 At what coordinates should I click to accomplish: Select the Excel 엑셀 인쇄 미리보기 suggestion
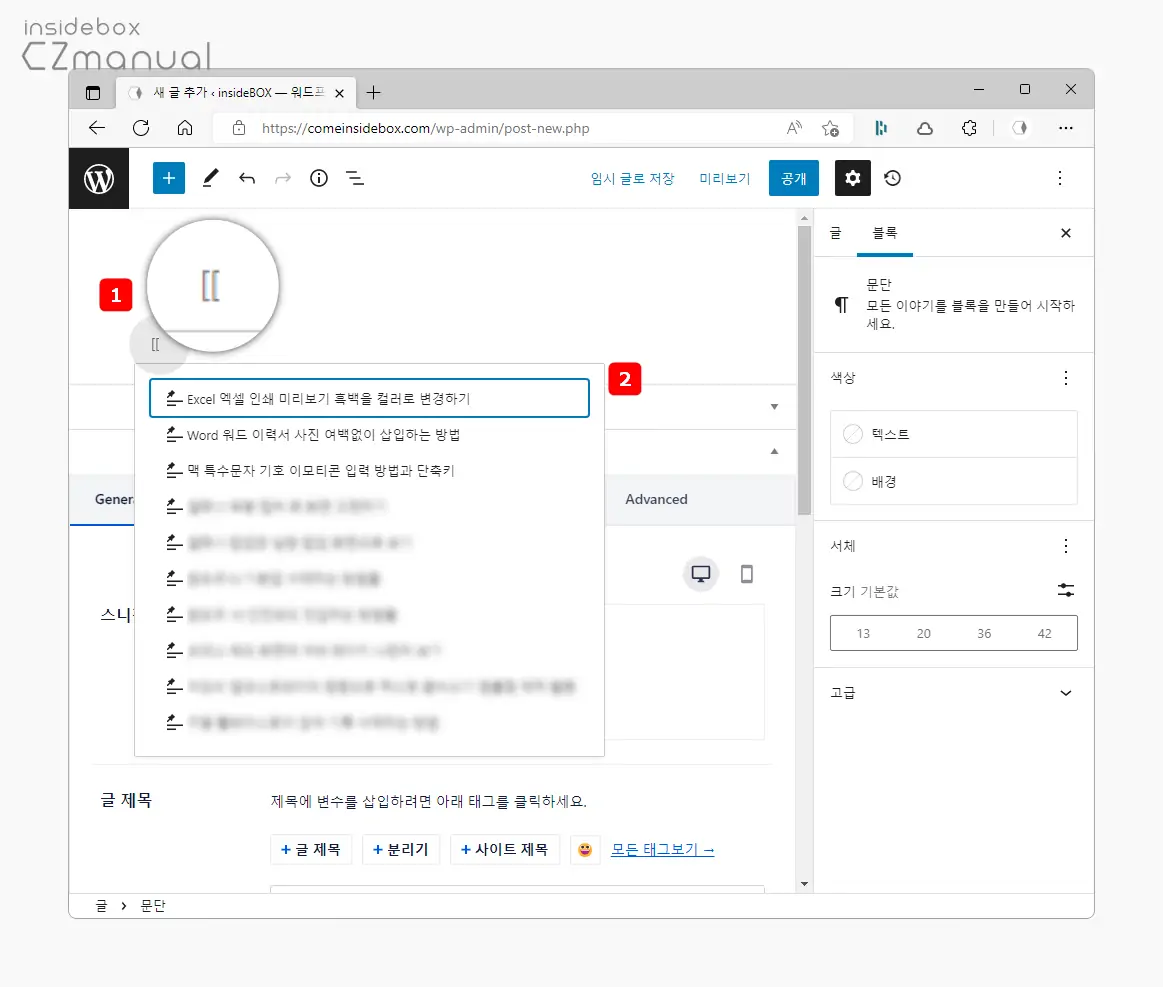pos(369,398)
